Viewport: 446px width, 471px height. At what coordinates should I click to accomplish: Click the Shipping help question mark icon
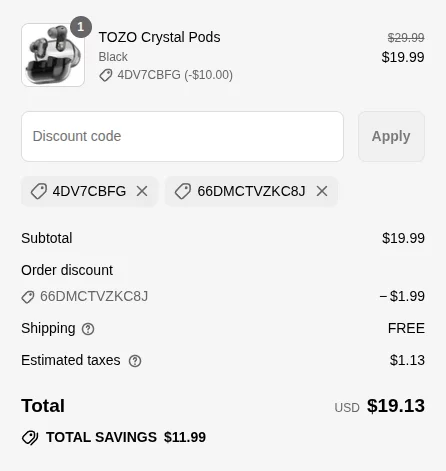[88, 329]
